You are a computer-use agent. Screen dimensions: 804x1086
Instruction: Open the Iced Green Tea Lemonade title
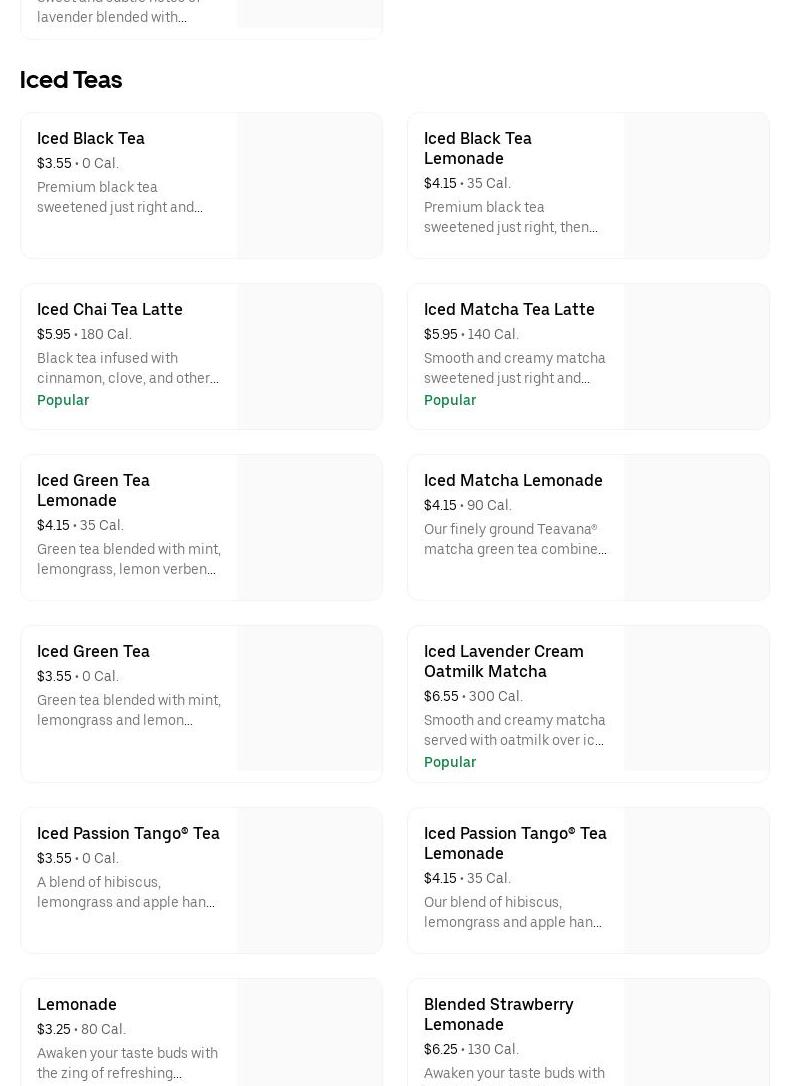click(93, 490)
